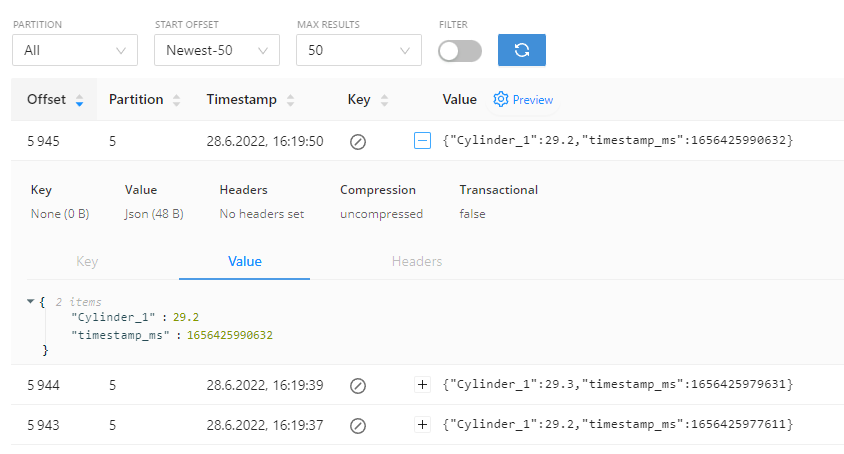Image resolution: width=844 pixels, height=454 pixels.
Task: Click offset value 5 944
Action: 44,386
